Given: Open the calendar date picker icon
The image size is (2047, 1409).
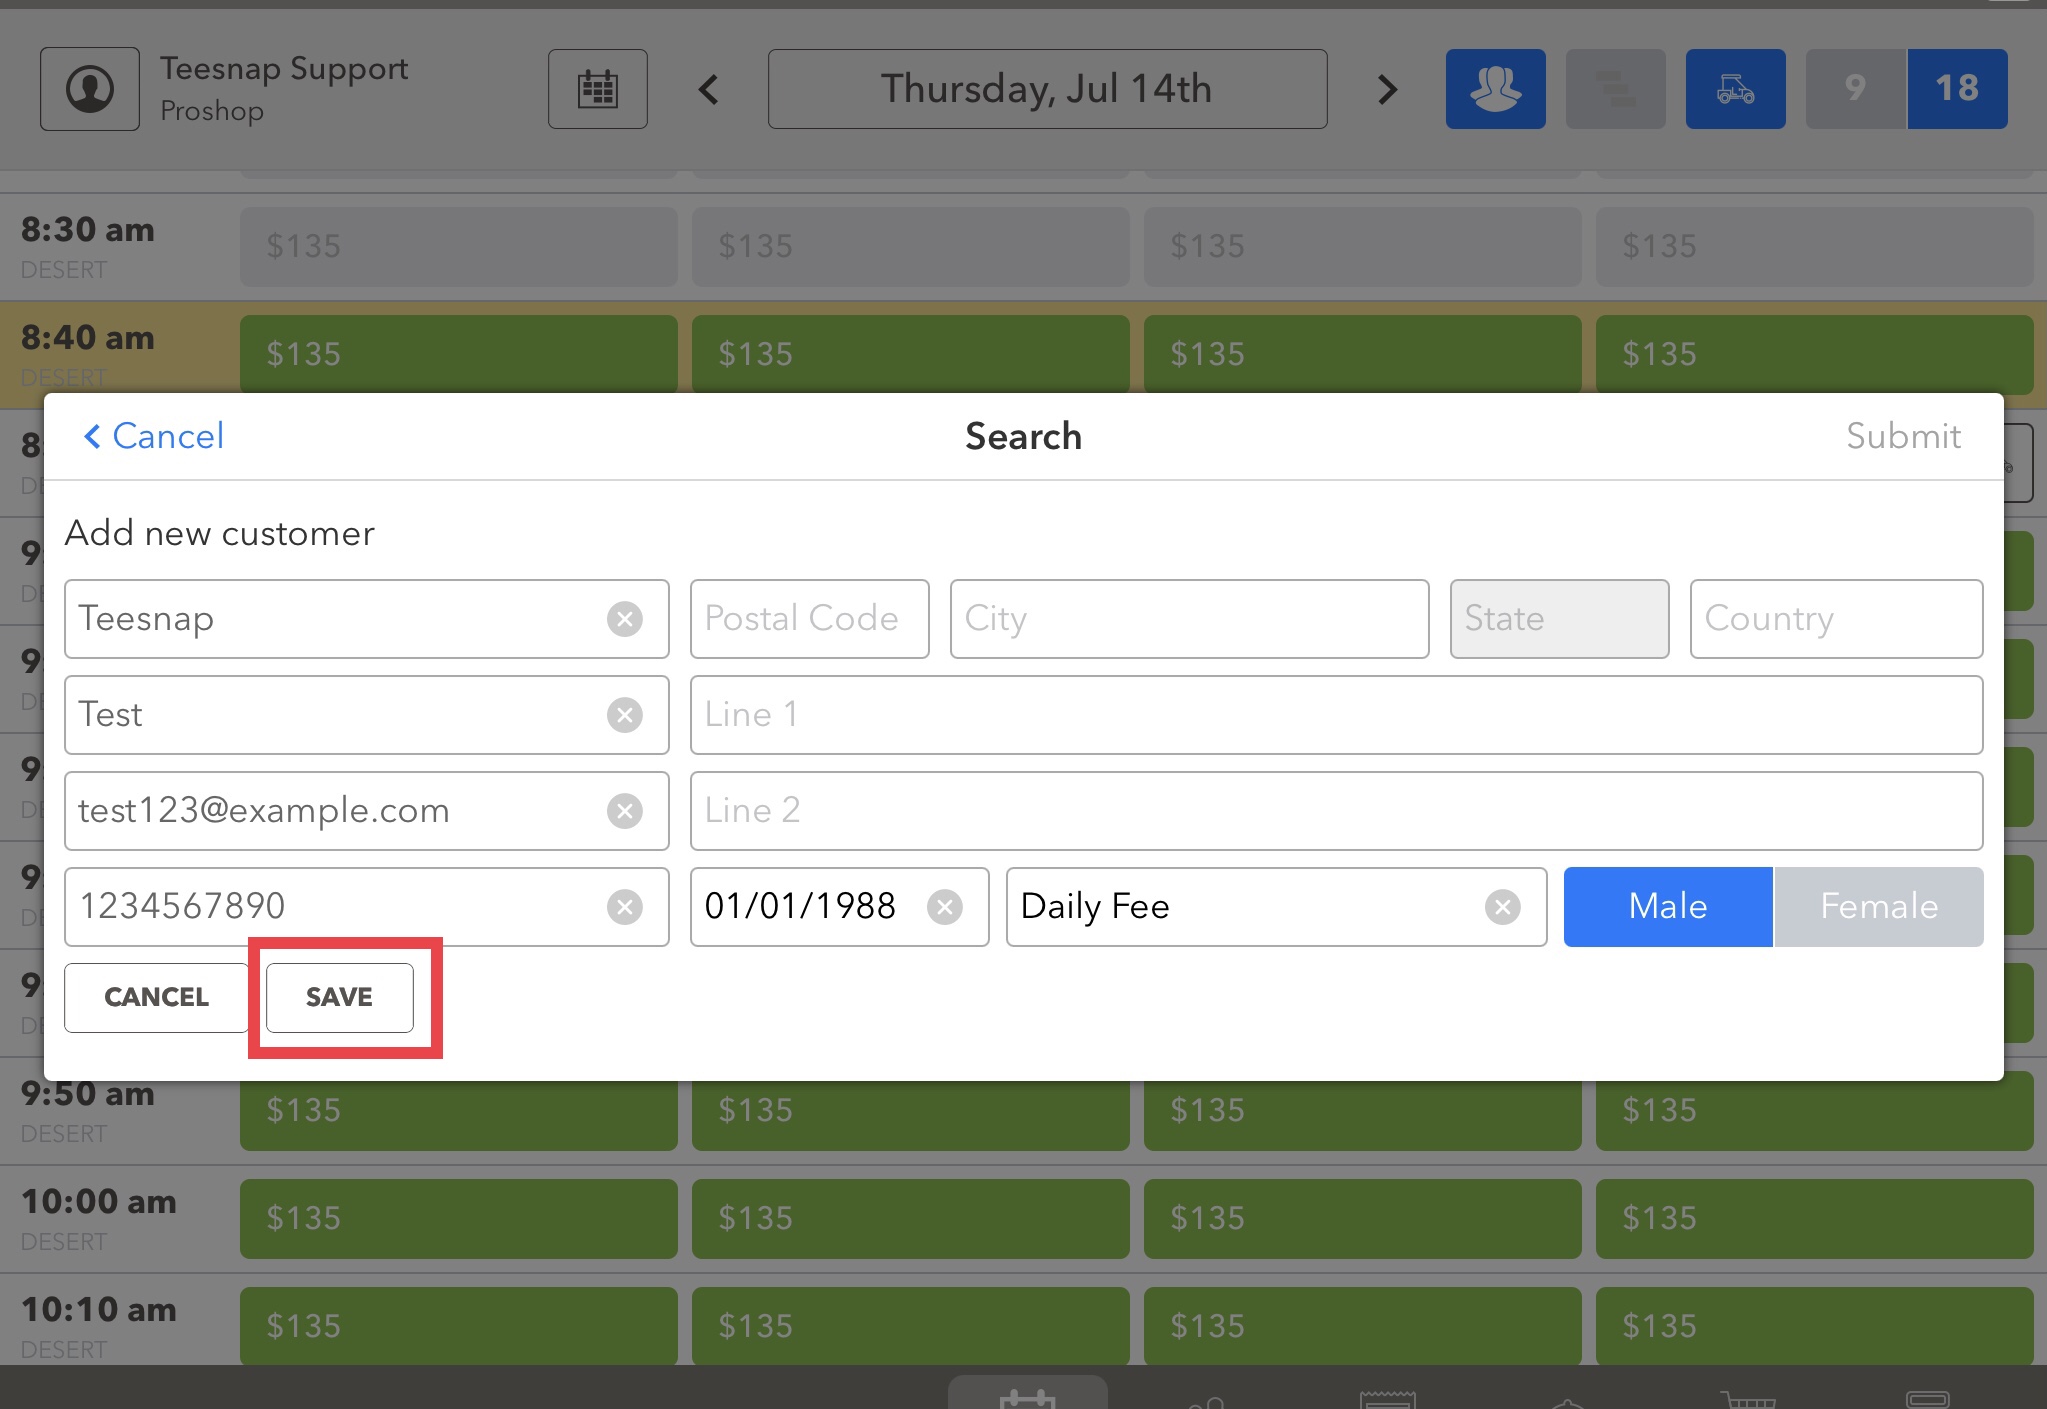Looking at the screenshot, I should (x=598, y=89).
